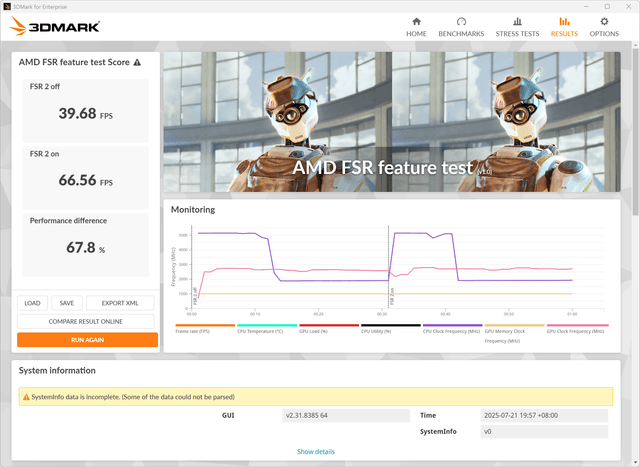
Task: Go to HOME tab label
Action: click(x=416, y=34)
